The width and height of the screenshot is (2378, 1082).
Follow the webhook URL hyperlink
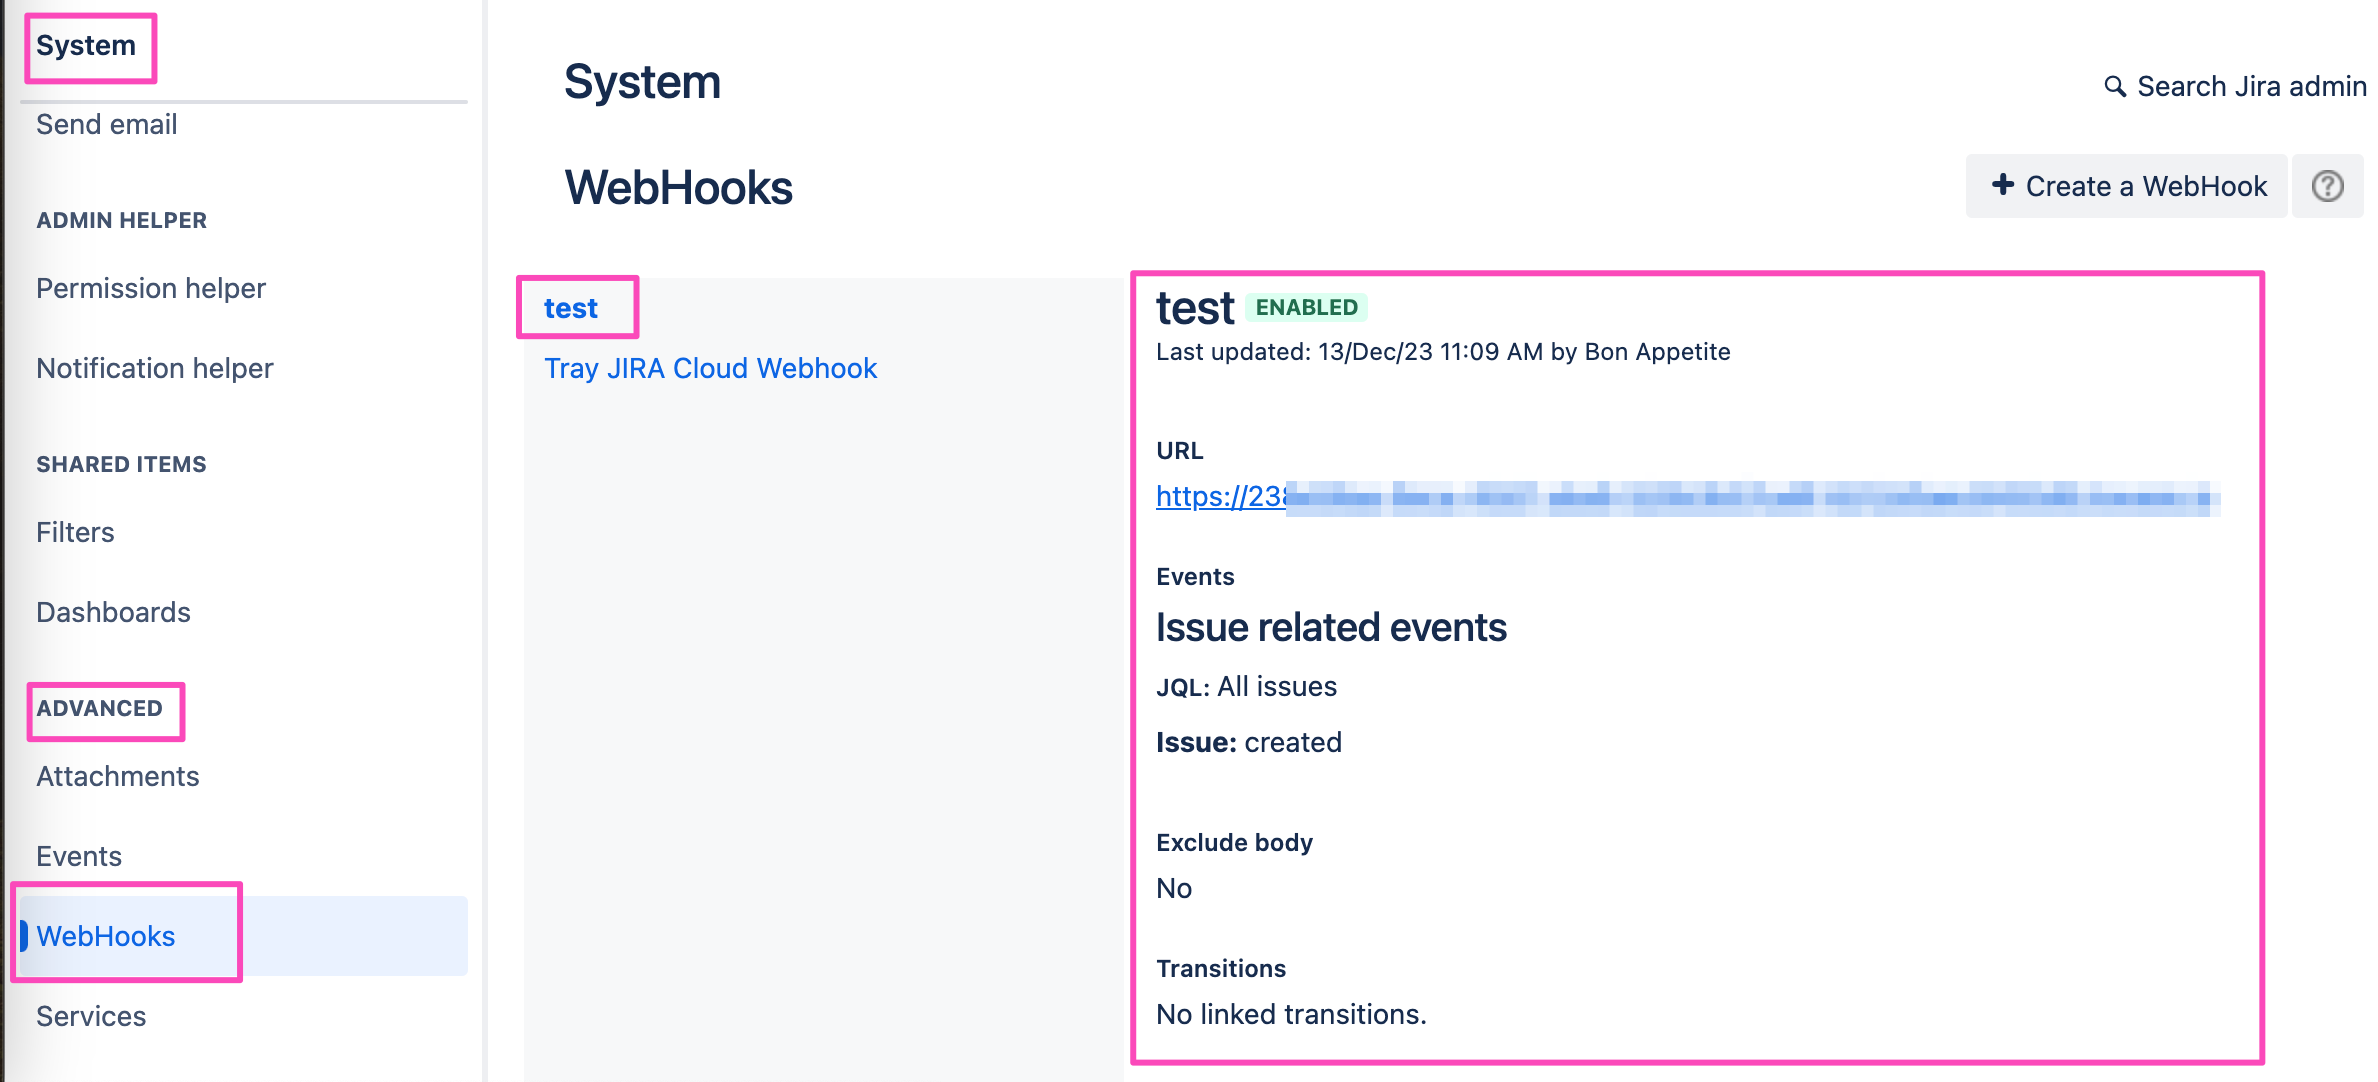click(x=1220, y=496)
